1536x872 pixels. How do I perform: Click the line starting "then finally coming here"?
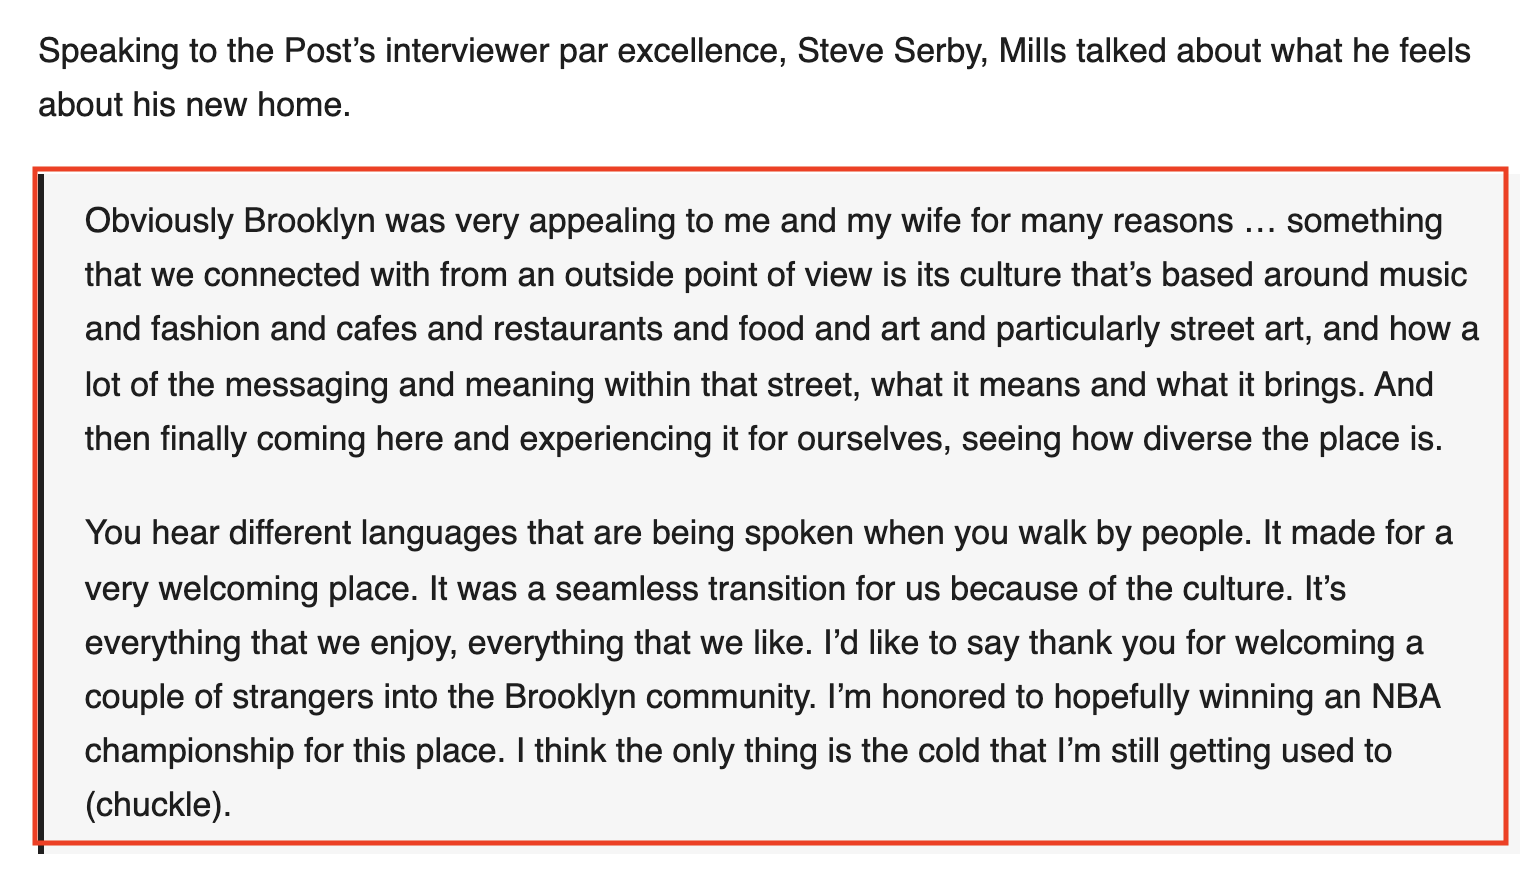click(x=764, y=438)
